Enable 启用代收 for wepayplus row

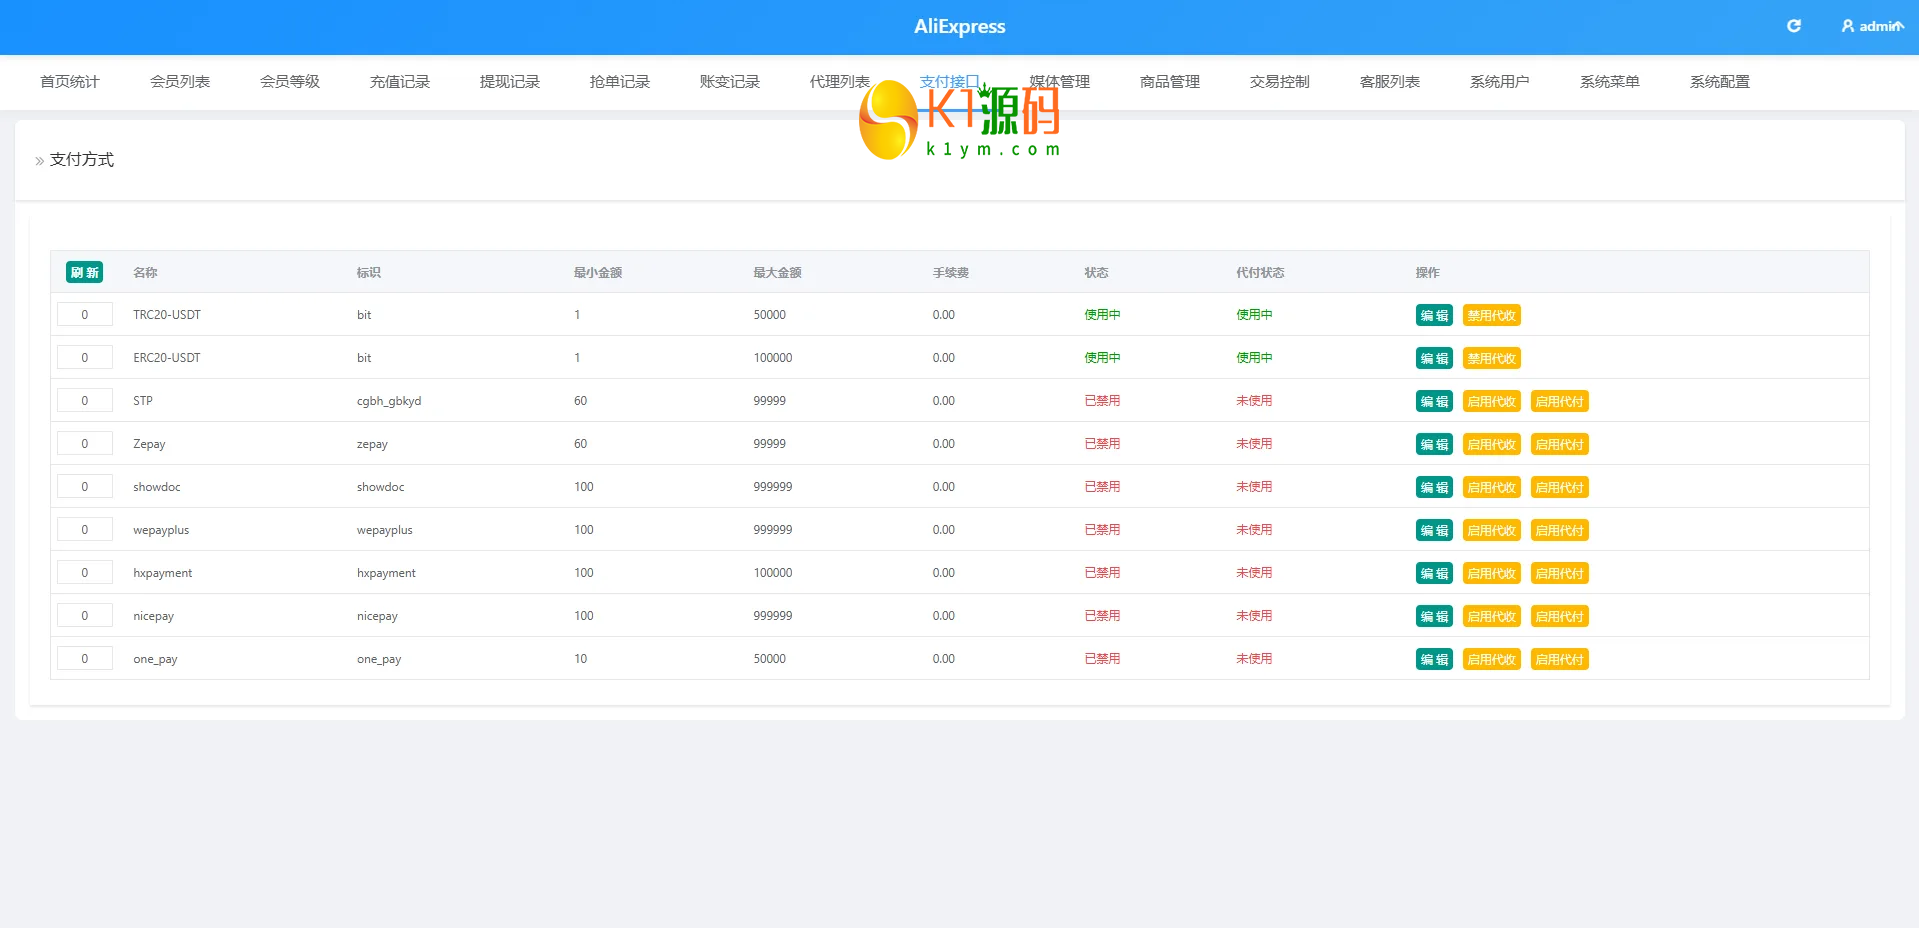[x=1491, y=530]
